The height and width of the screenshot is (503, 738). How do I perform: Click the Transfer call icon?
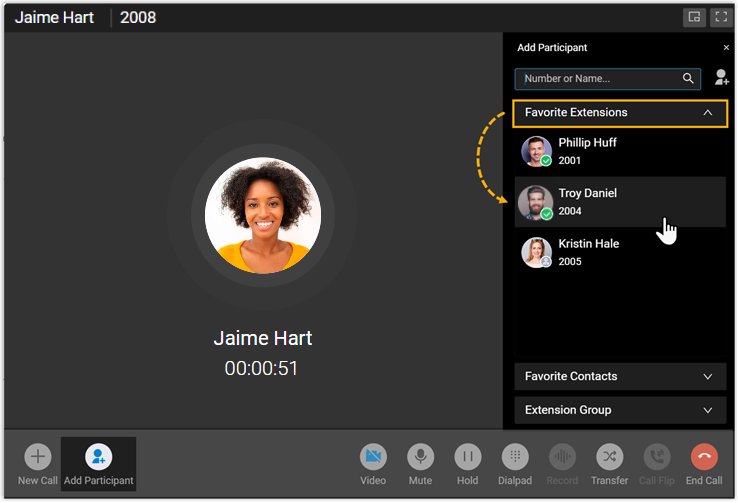point(610,456)
